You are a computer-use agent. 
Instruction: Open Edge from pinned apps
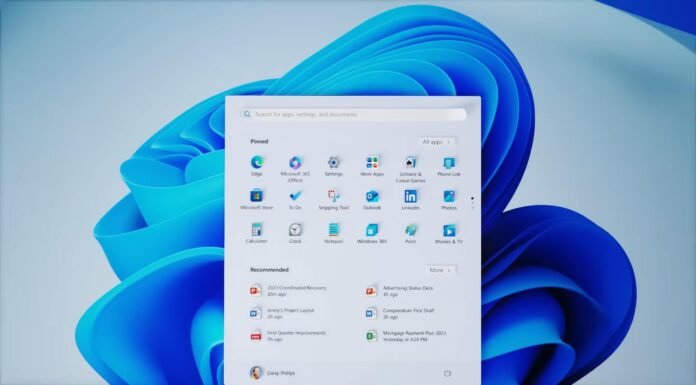tap(257, 166)
